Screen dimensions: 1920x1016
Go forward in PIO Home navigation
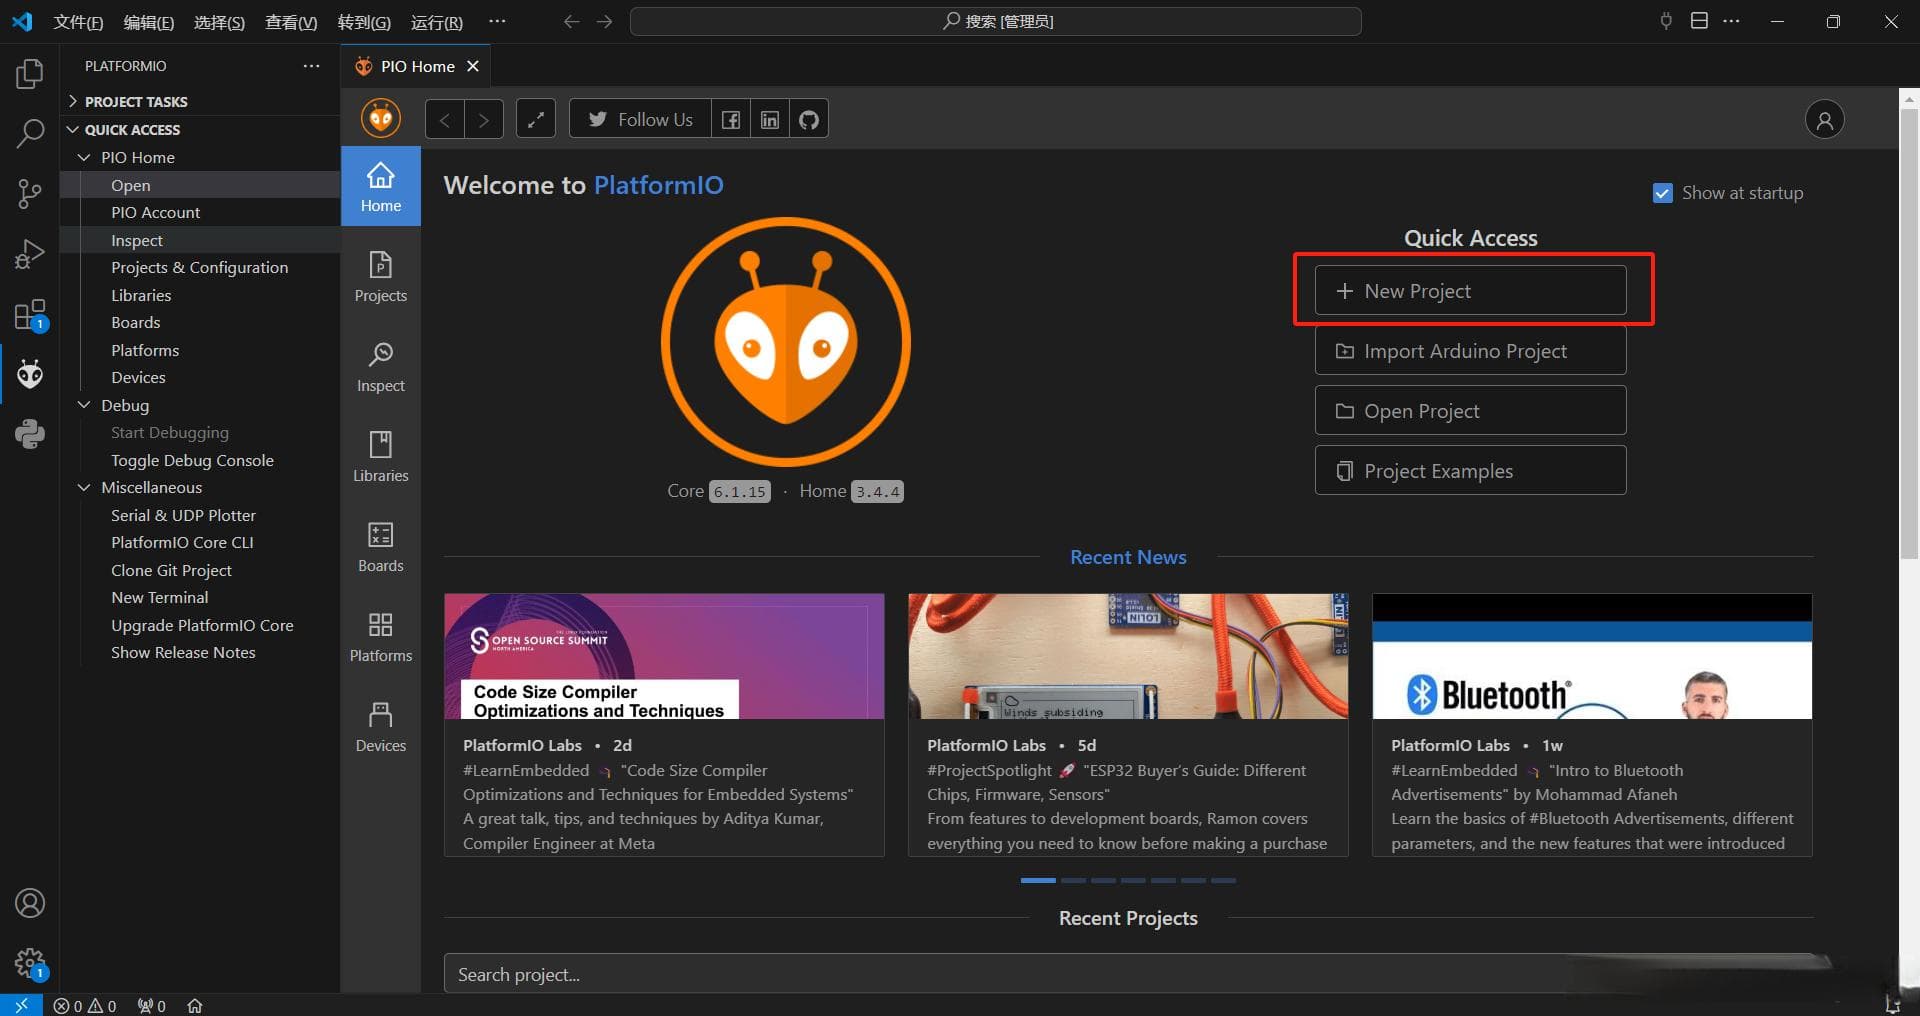point(484,119)
